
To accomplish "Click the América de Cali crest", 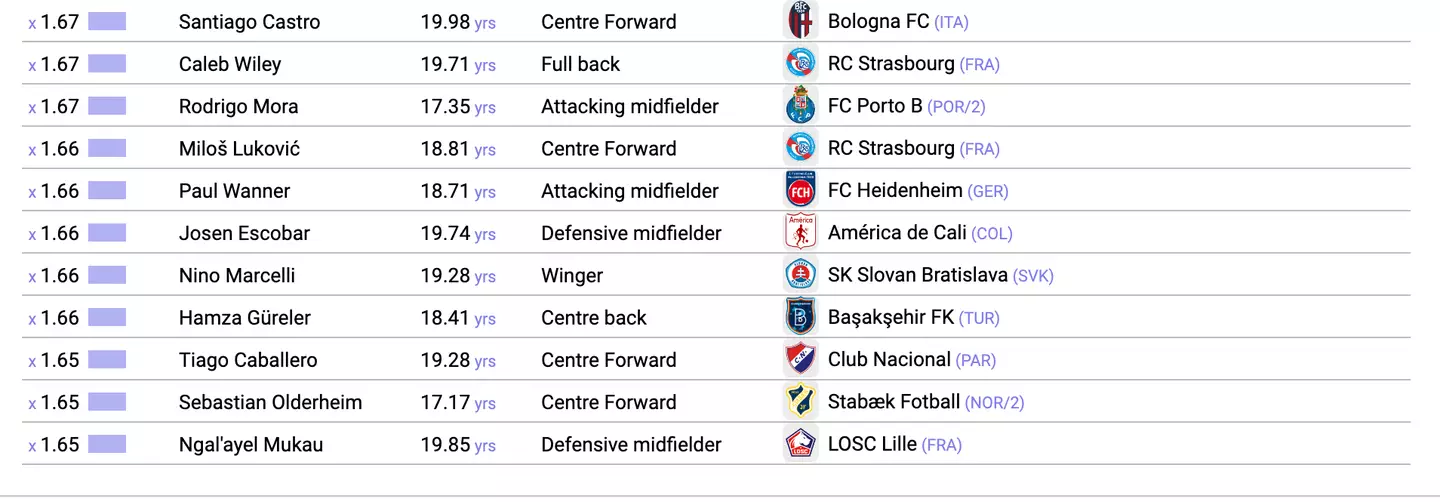I will pyautogui.click(x=801, y=233).
